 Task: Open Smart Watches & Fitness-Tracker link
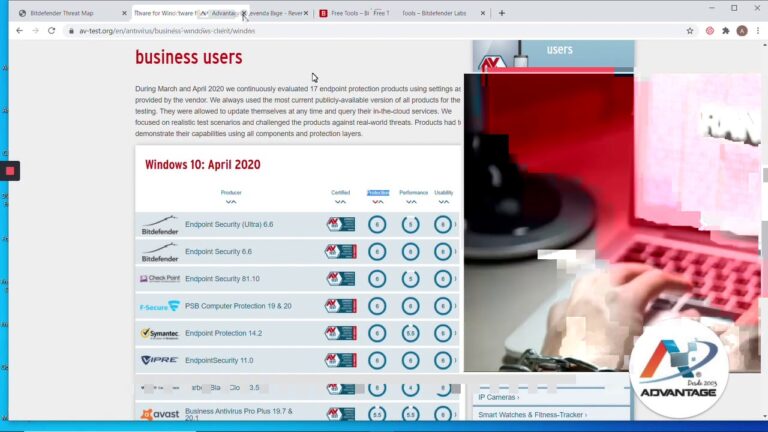532,415
